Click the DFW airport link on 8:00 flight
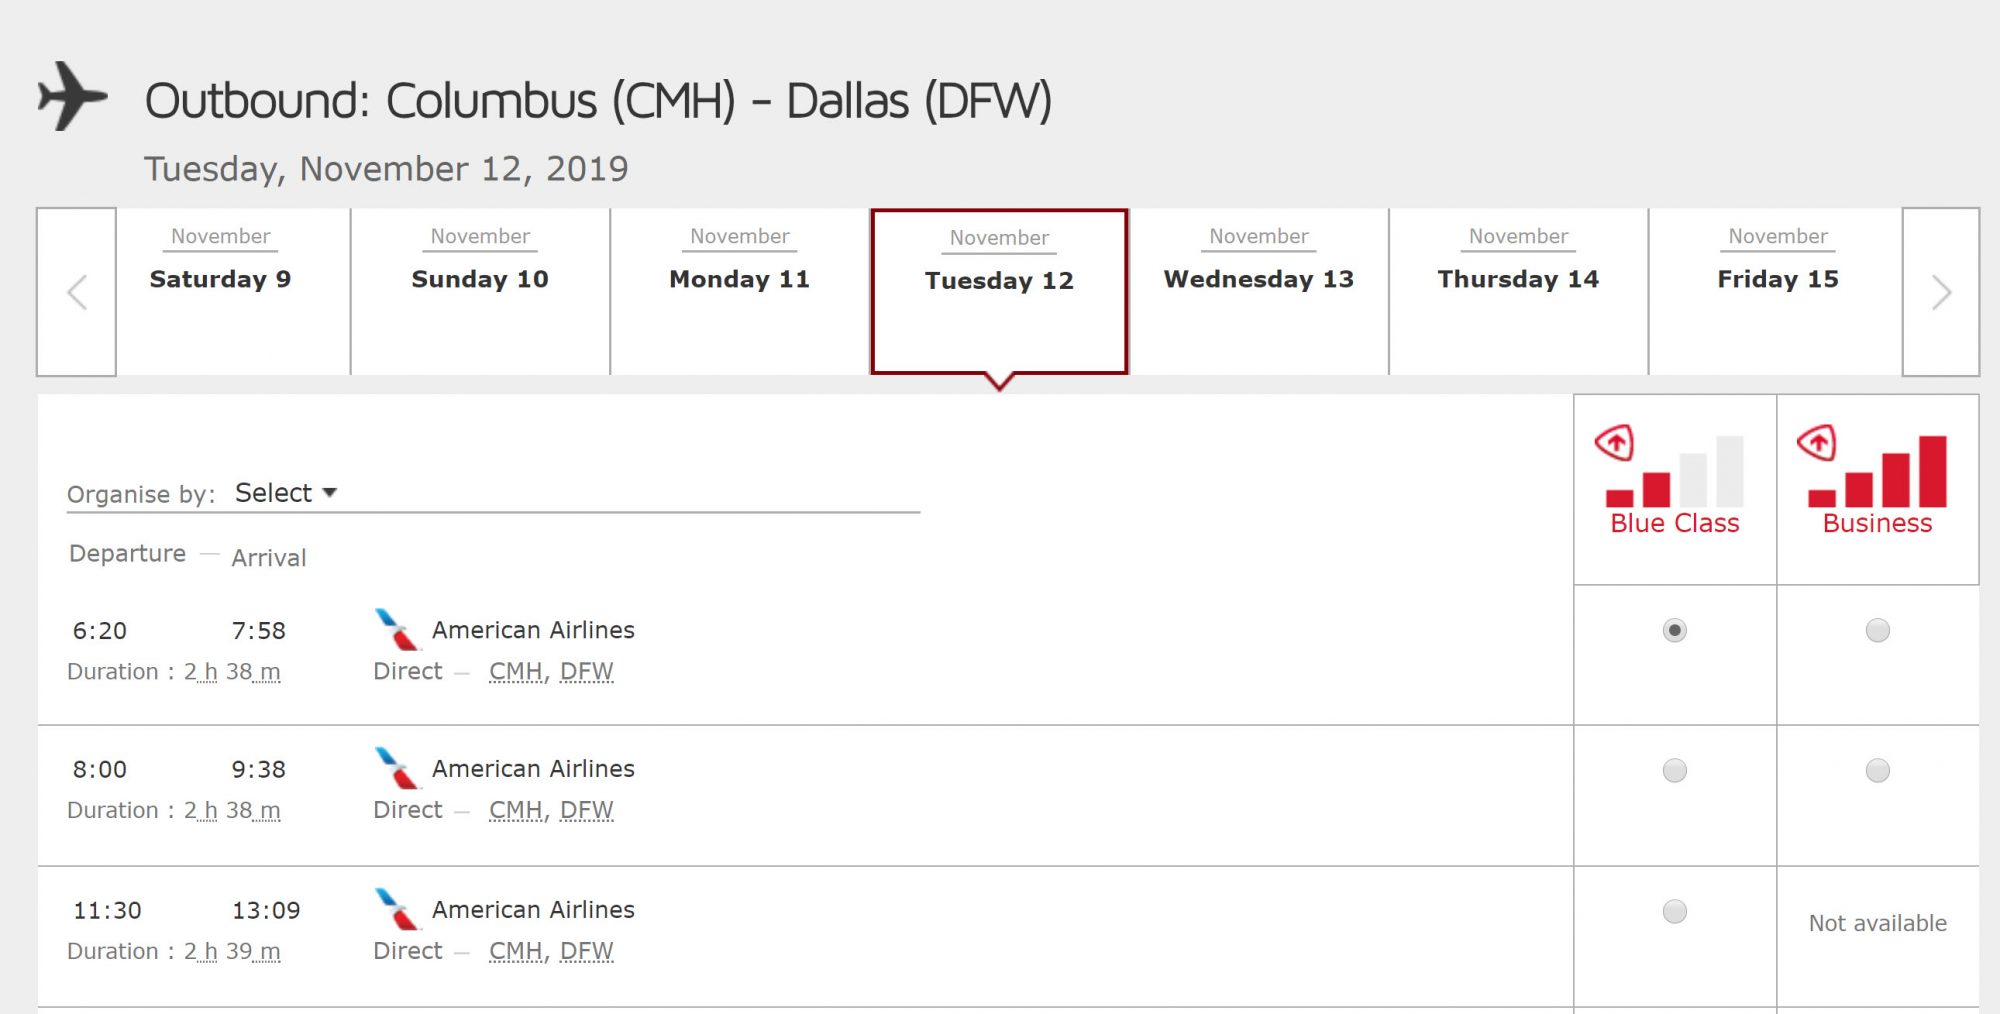2000x1014 pixels. (x=586, y=810)
